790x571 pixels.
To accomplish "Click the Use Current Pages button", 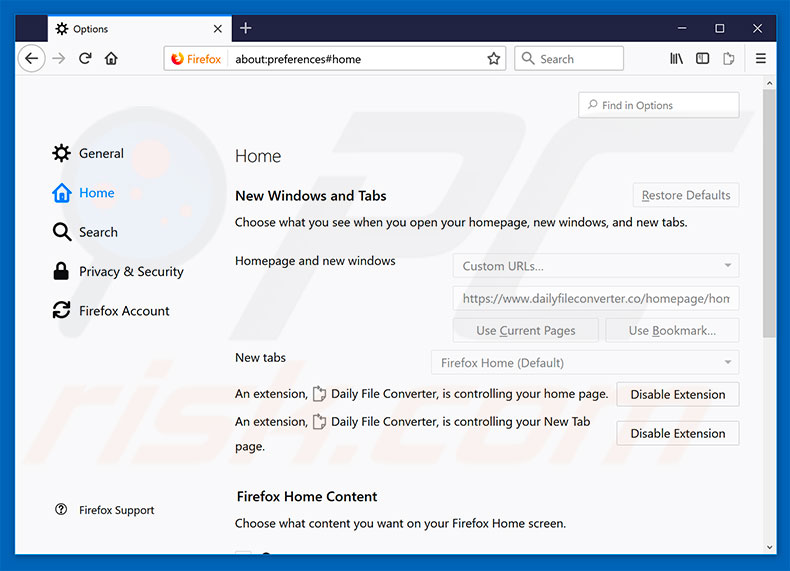I will coord(525,331).
